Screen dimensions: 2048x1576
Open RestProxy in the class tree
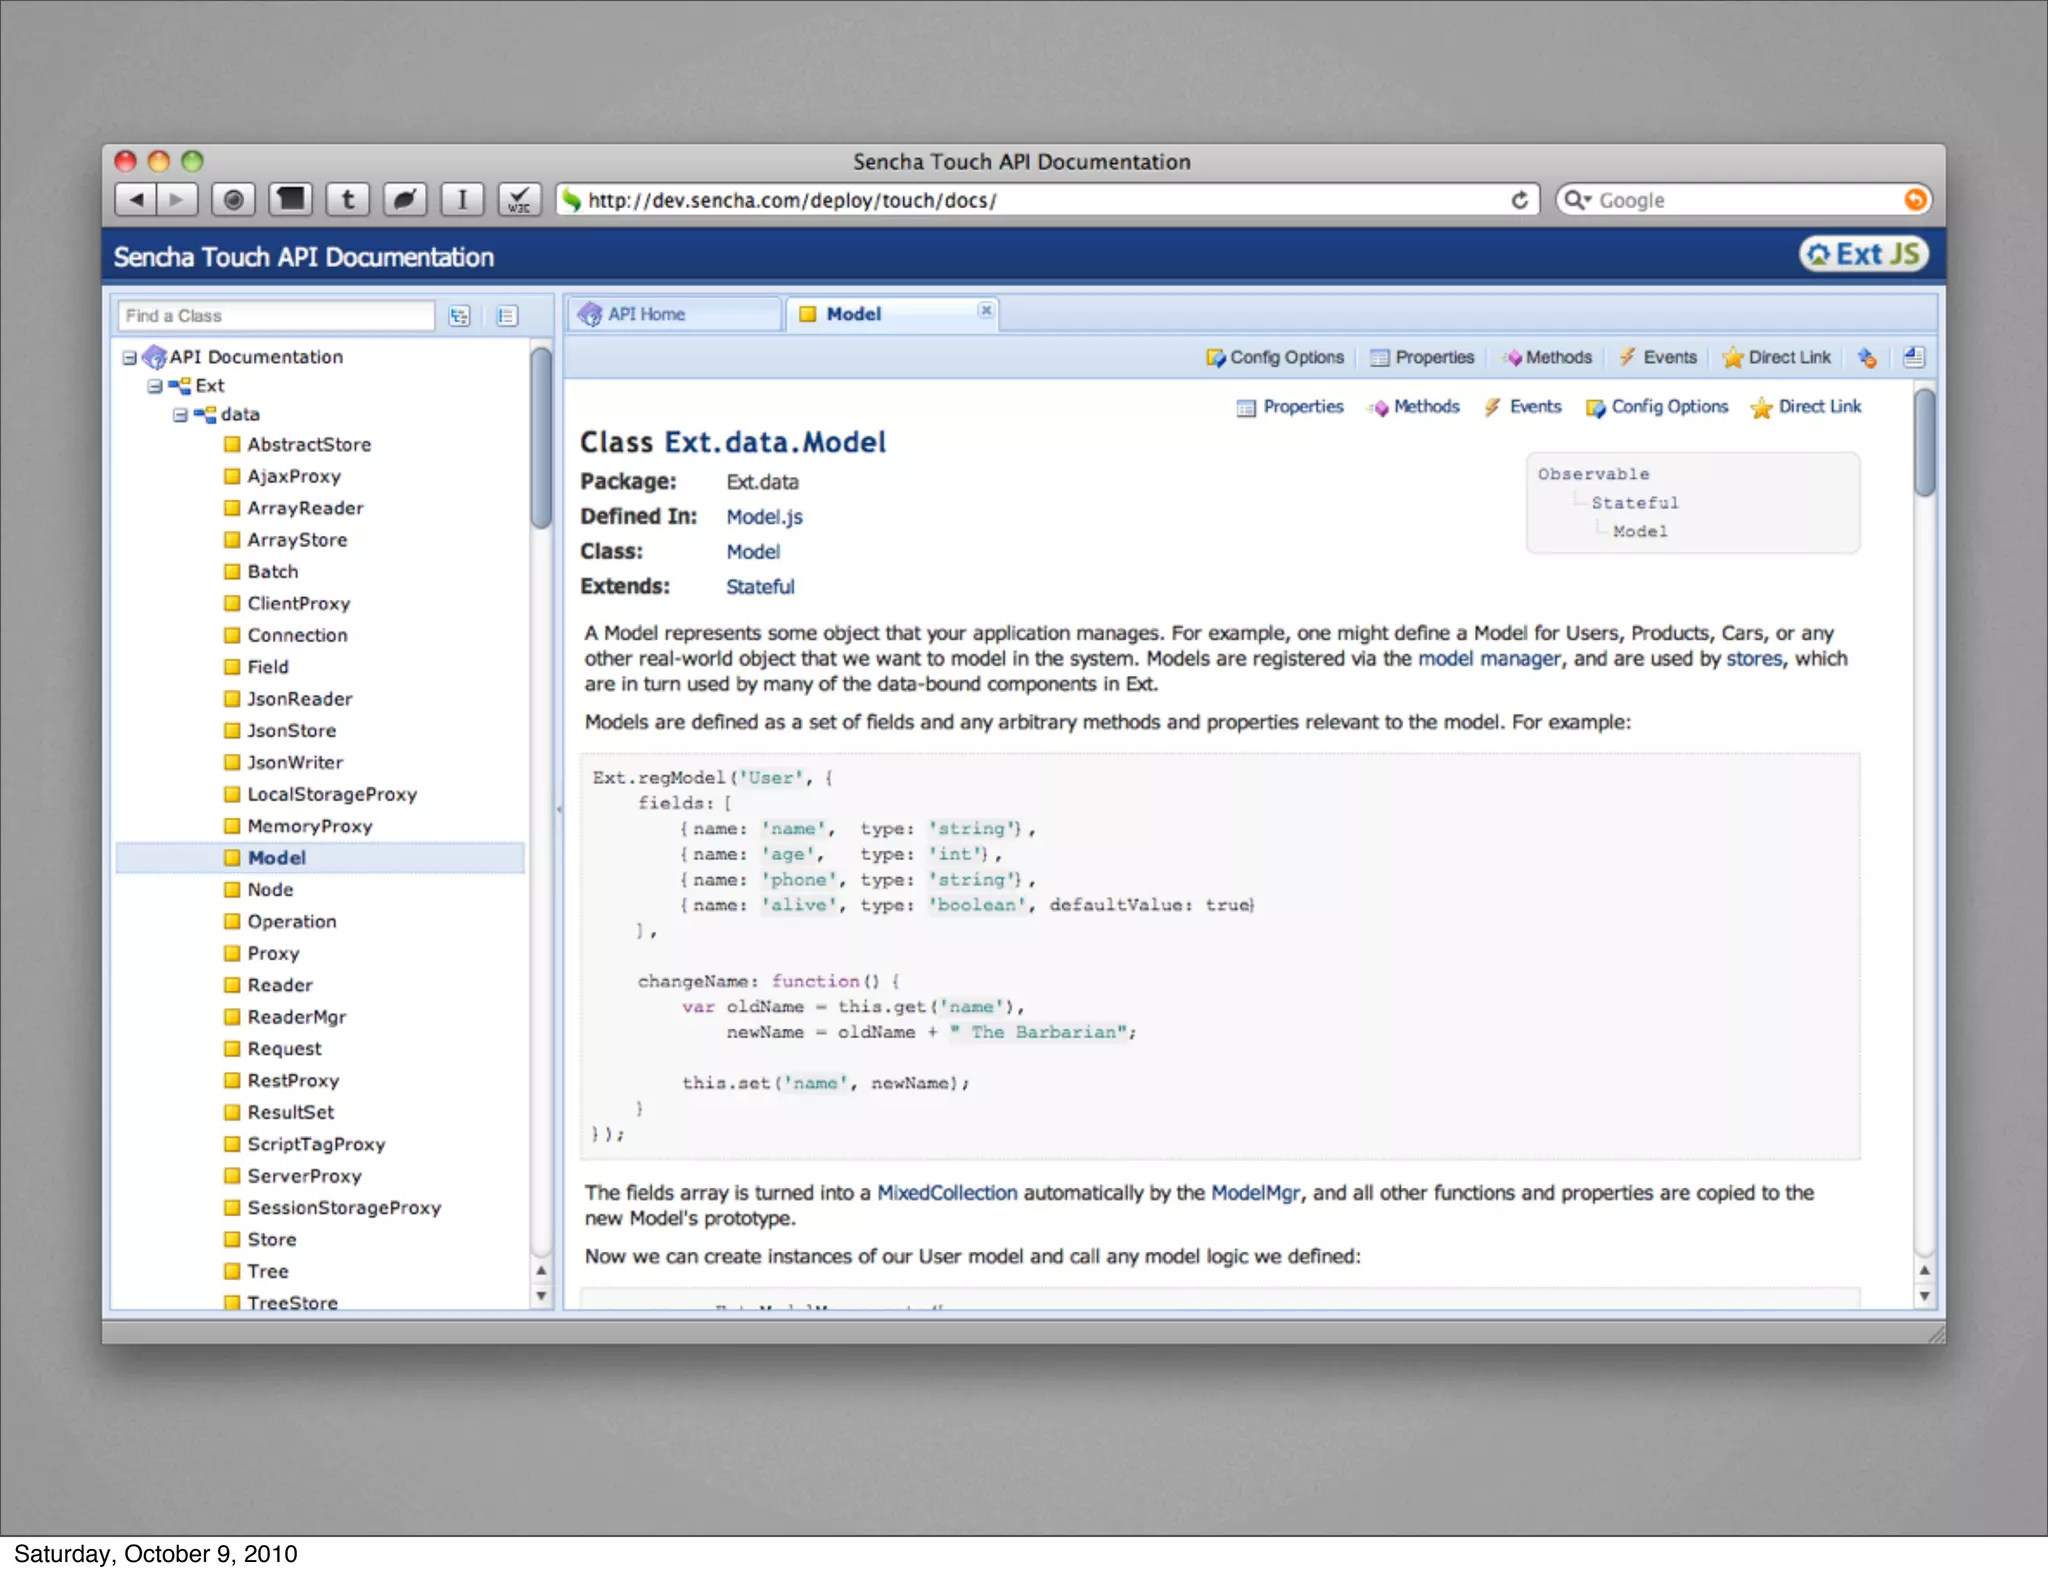pos(293,1081)
